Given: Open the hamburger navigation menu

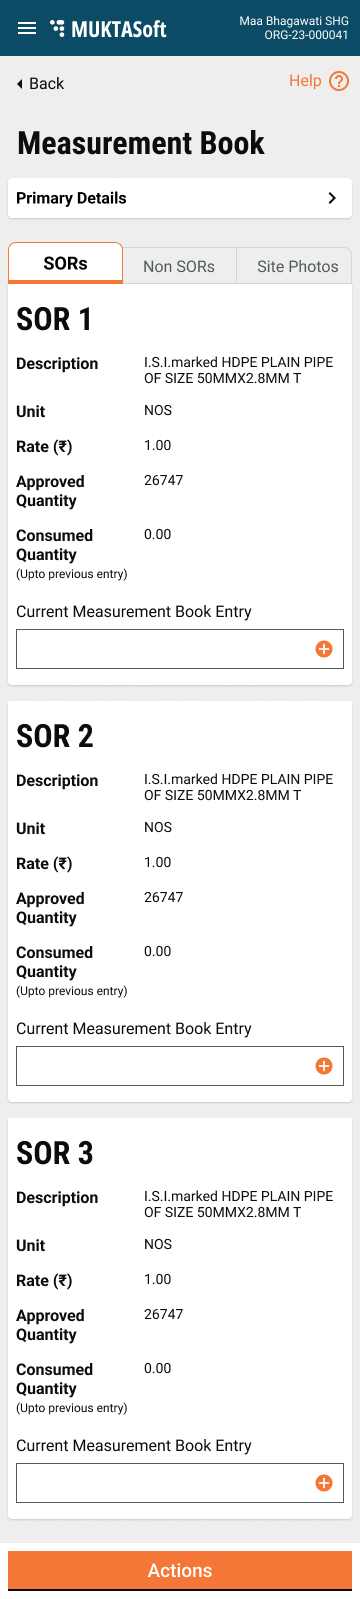Looking at the screenshot, I should tap(27, 28).
